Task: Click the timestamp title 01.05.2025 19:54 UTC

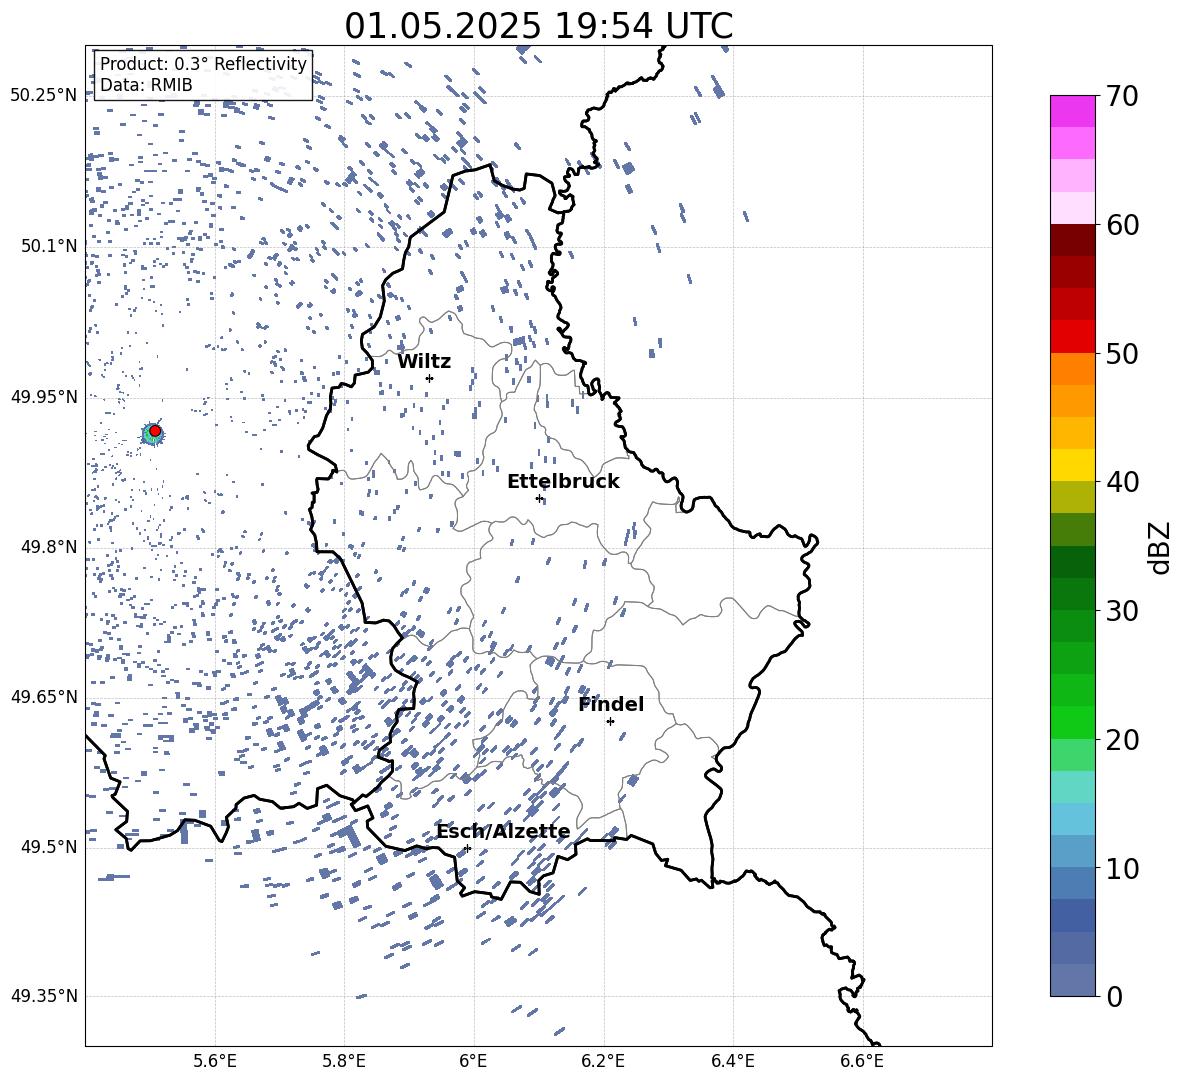Action: tap(538, 26)
